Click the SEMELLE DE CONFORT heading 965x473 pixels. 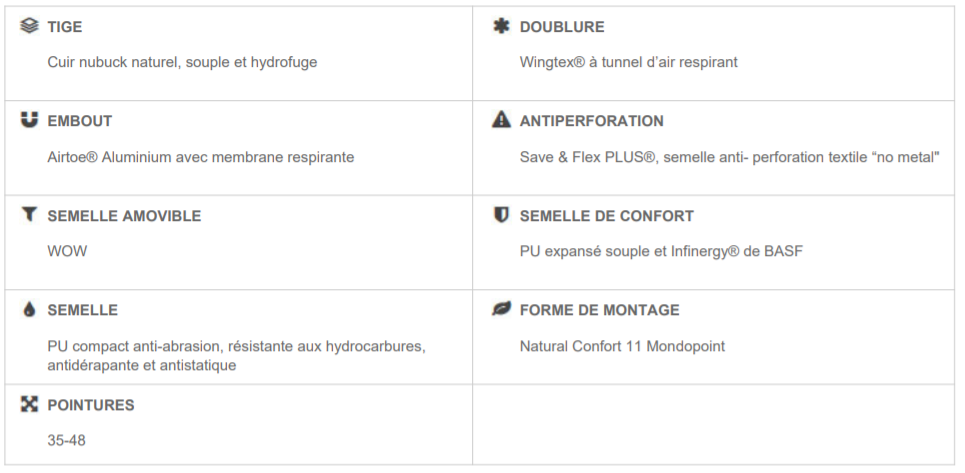[x=606, y=216]
